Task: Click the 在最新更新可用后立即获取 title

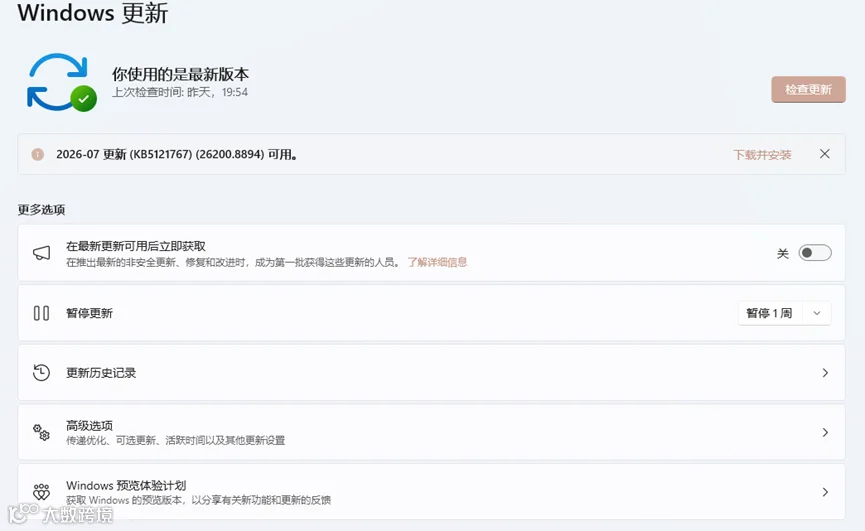Action: (x=136, y=246)
